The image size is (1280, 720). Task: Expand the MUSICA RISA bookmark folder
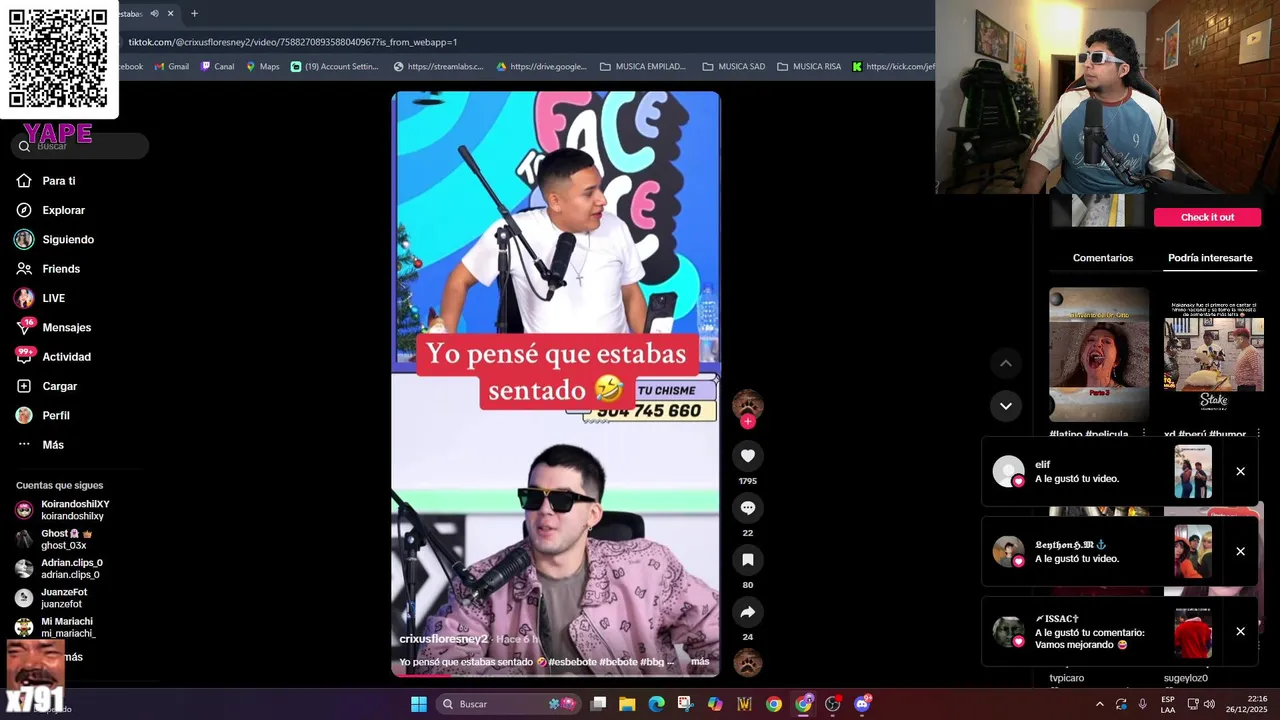click(809, 67)
